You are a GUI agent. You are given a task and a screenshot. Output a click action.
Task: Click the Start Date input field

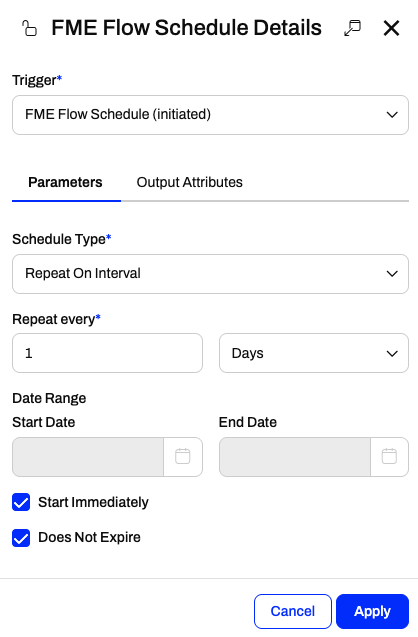pyautogui.click(x=88, y=457)
